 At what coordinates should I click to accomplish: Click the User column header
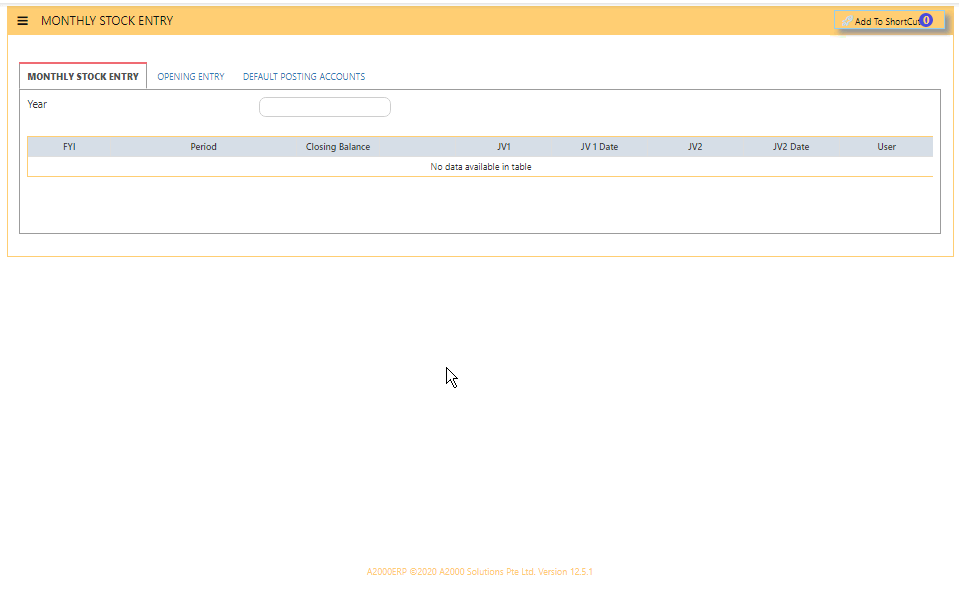tap(886, 147)
